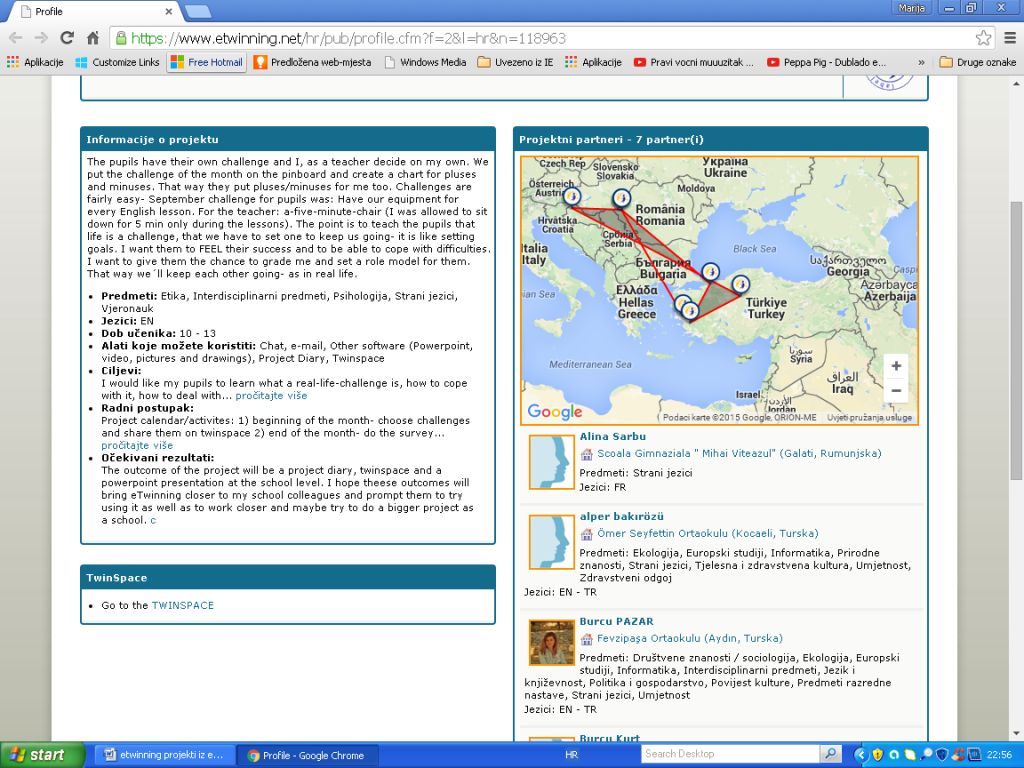Open the TWINSPACE link

tap(183, 605)
